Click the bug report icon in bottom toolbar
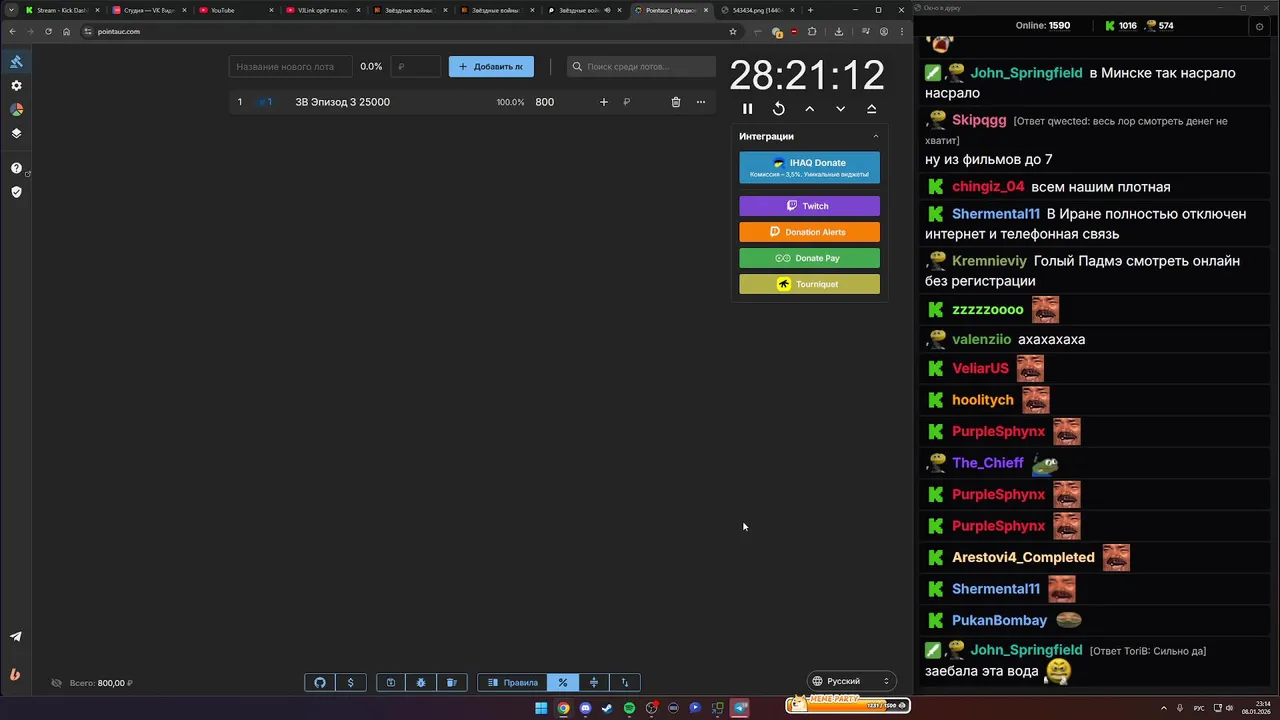Screen dimensions: 1280x720 [421, 682]
